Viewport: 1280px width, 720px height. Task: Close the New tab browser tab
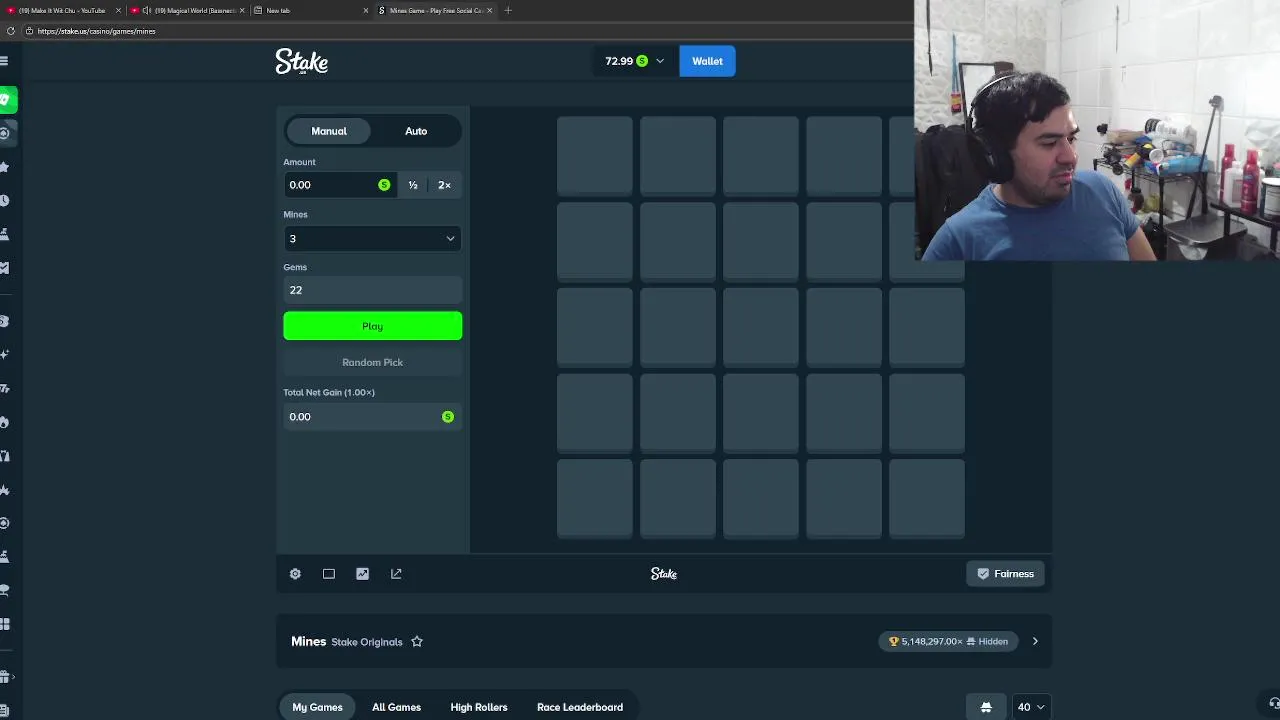pos(365,10)
